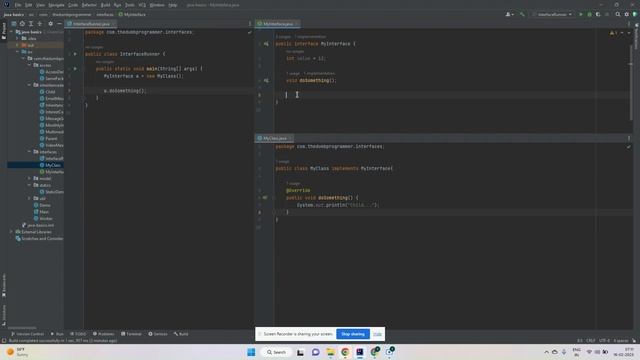The image size is (640, 360).
Task: Open IntelliJ IDEA icon in taskbar
Action: click(360, 352)
